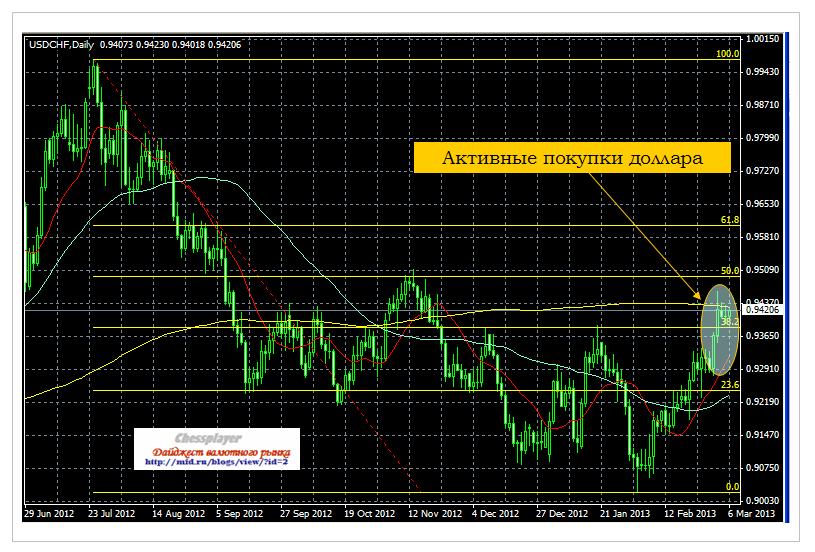Click the 38.2 Fibonacci level label
Viewport: 815px width, 552px height.
pyautogui.click(x=729, y=322)
